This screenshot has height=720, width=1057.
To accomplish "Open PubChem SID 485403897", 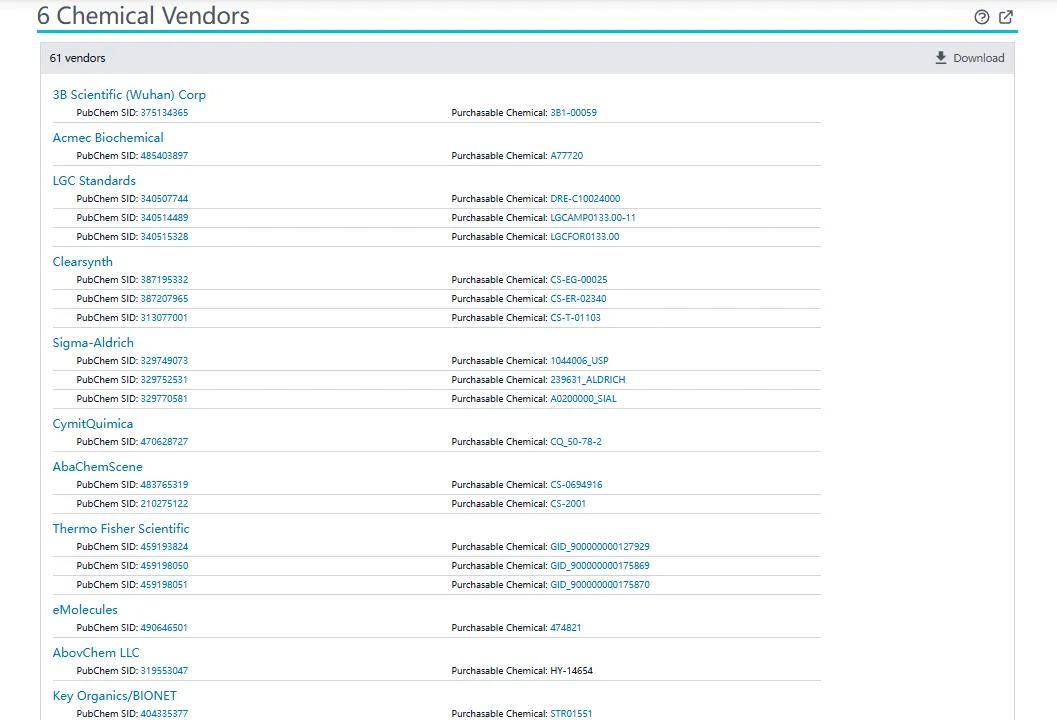I will [x=164, y=156].
